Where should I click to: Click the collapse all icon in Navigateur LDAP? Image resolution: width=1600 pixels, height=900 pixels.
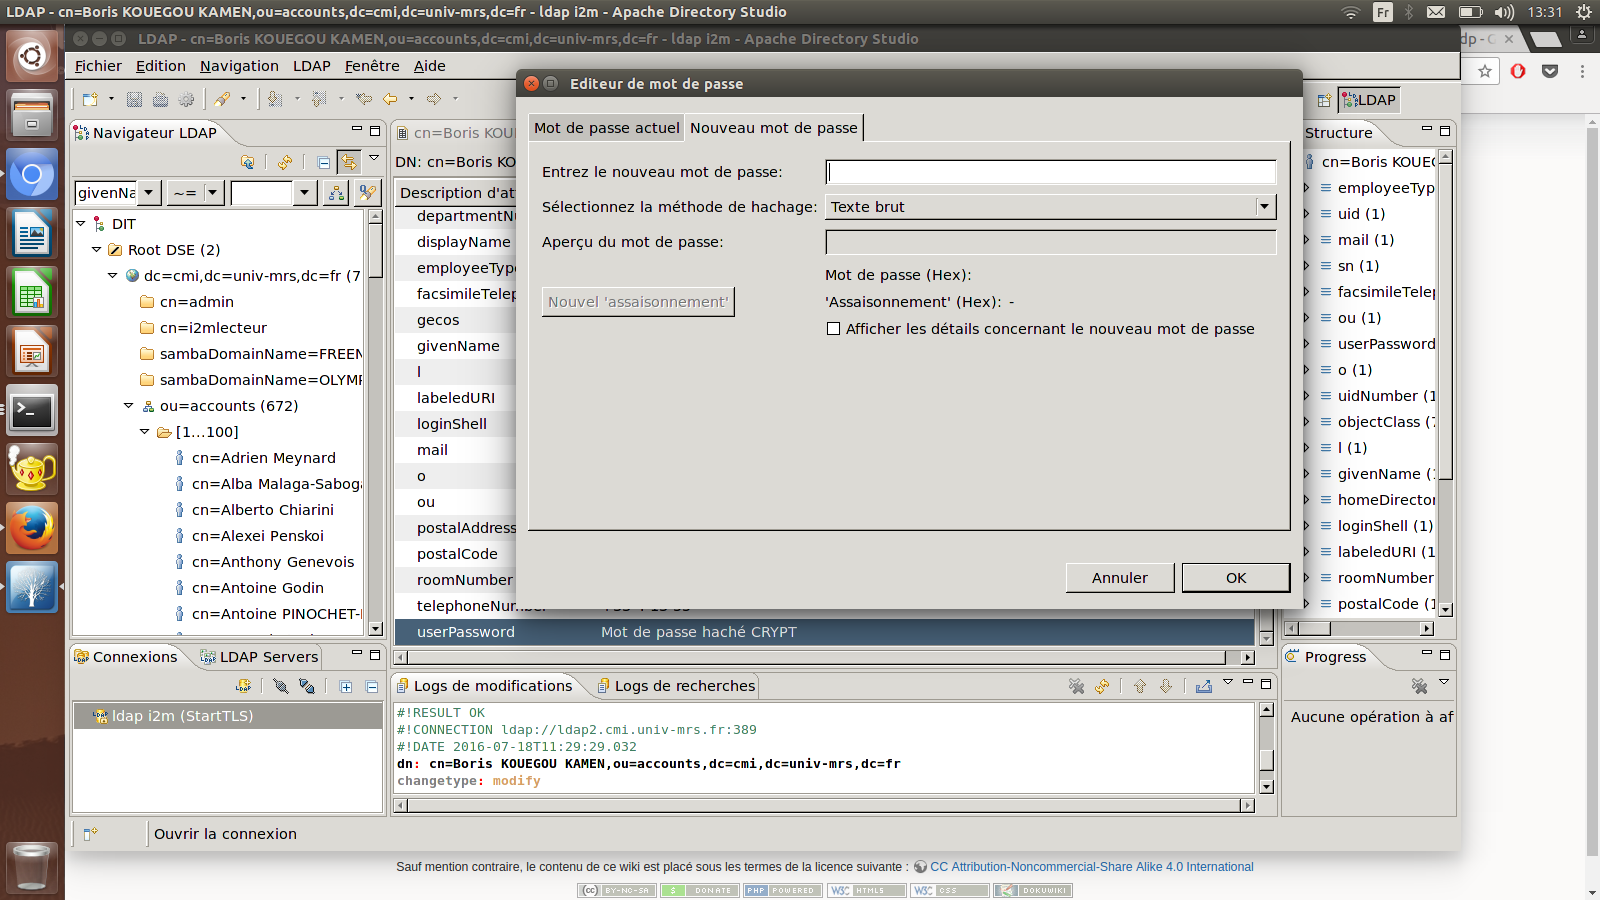323,162
